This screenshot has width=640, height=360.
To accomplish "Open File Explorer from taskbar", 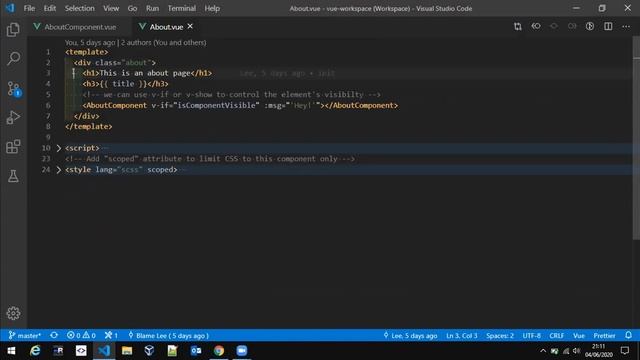I will click(x=127, y=351).
